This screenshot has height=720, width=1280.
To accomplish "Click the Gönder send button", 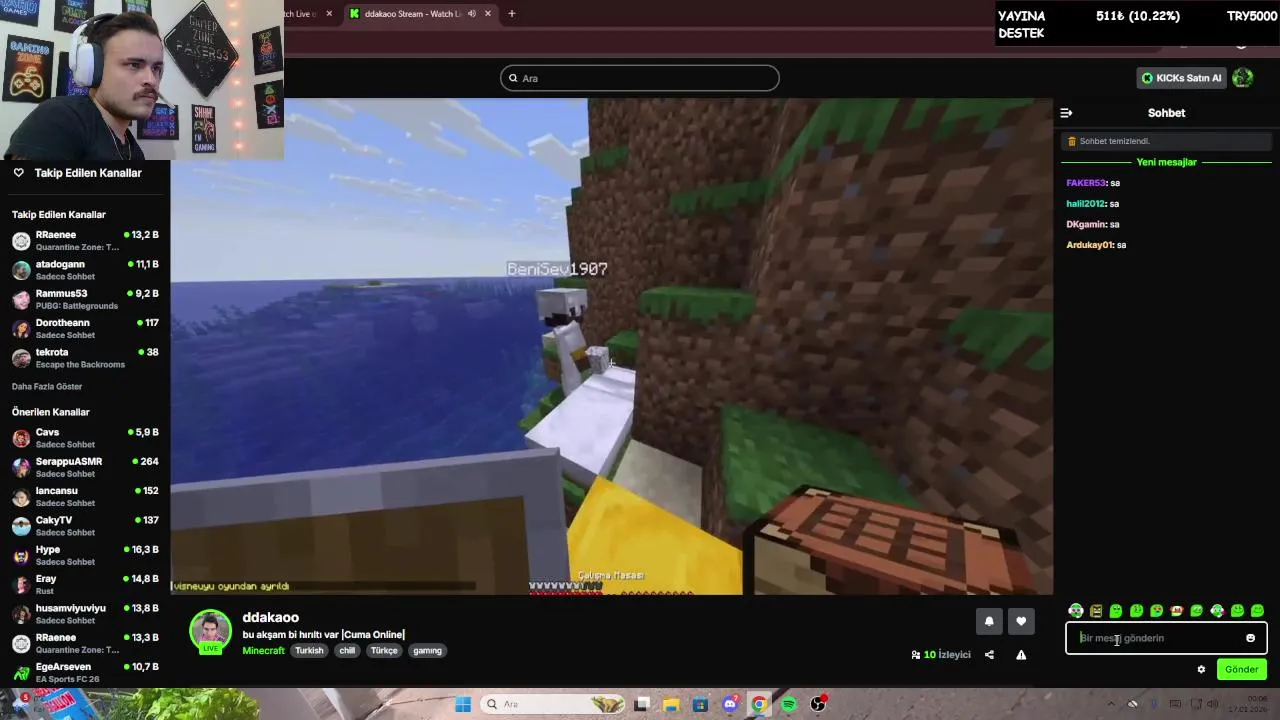I will click(1241, 670).
